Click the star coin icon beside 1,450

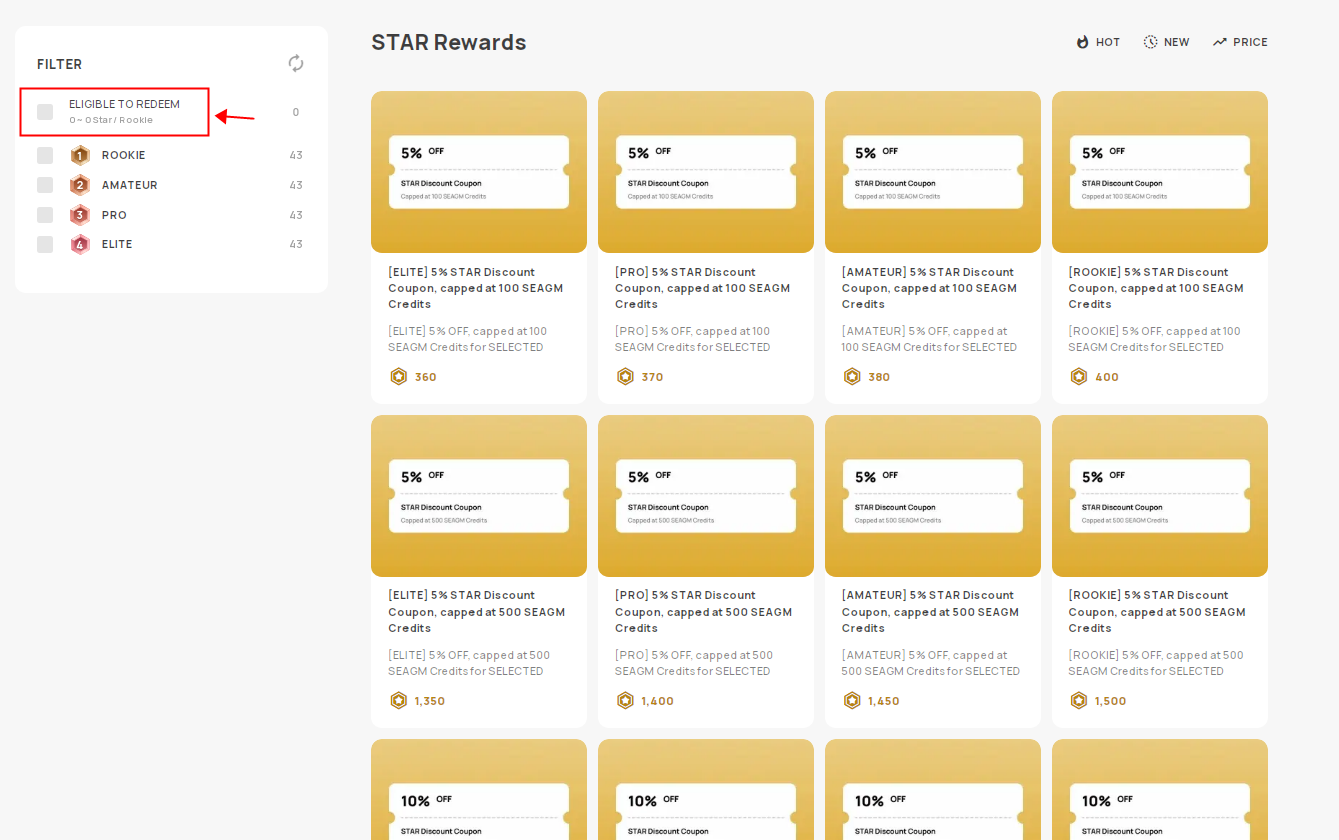(852, 700)
